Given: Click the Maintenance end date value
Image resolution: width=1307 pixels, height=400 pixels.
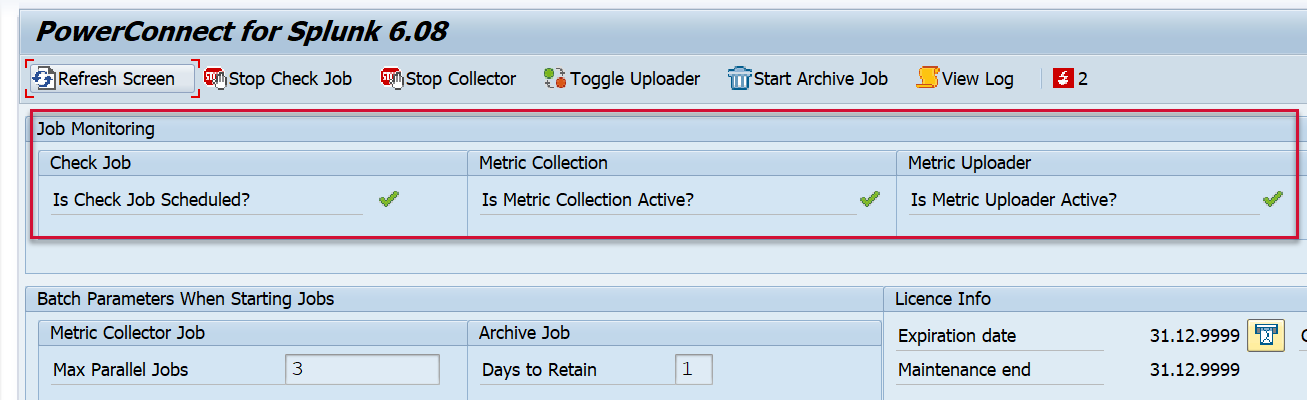Looking at the screenshot, I should (1194, 370).
